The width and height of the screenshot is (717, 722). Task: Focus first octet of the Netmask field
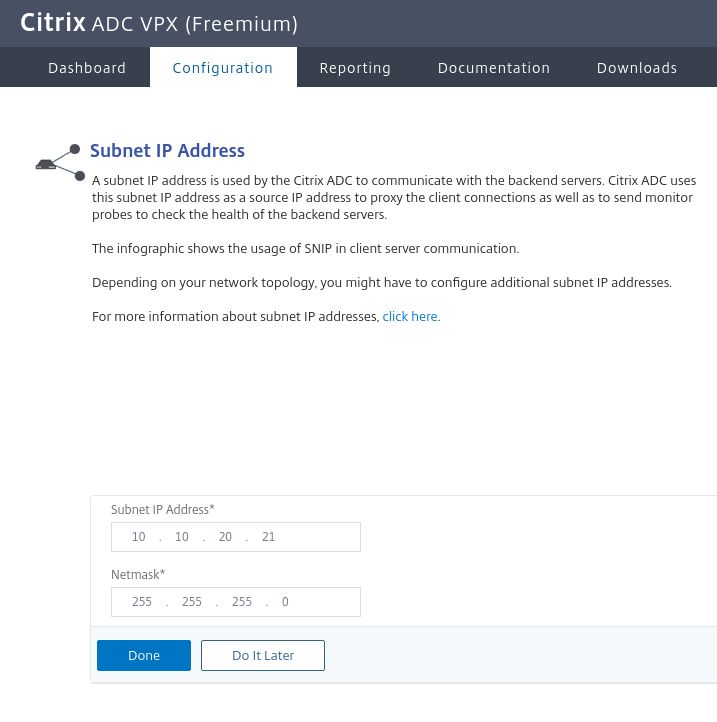[x=142, y=602]
